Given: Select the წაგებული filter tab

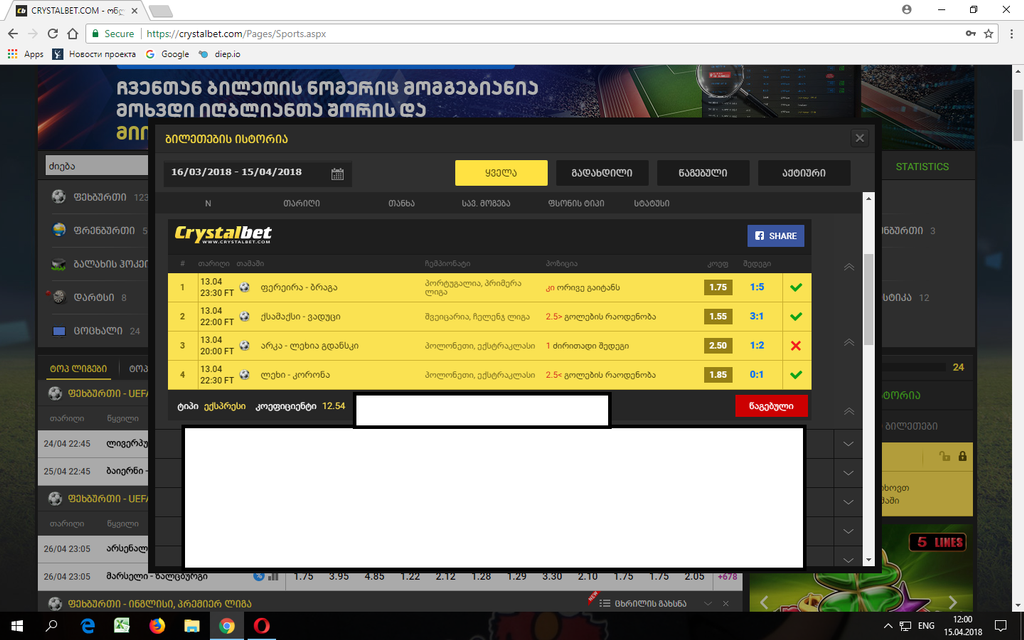Looking at the screenshot, I should click(703, 173).
